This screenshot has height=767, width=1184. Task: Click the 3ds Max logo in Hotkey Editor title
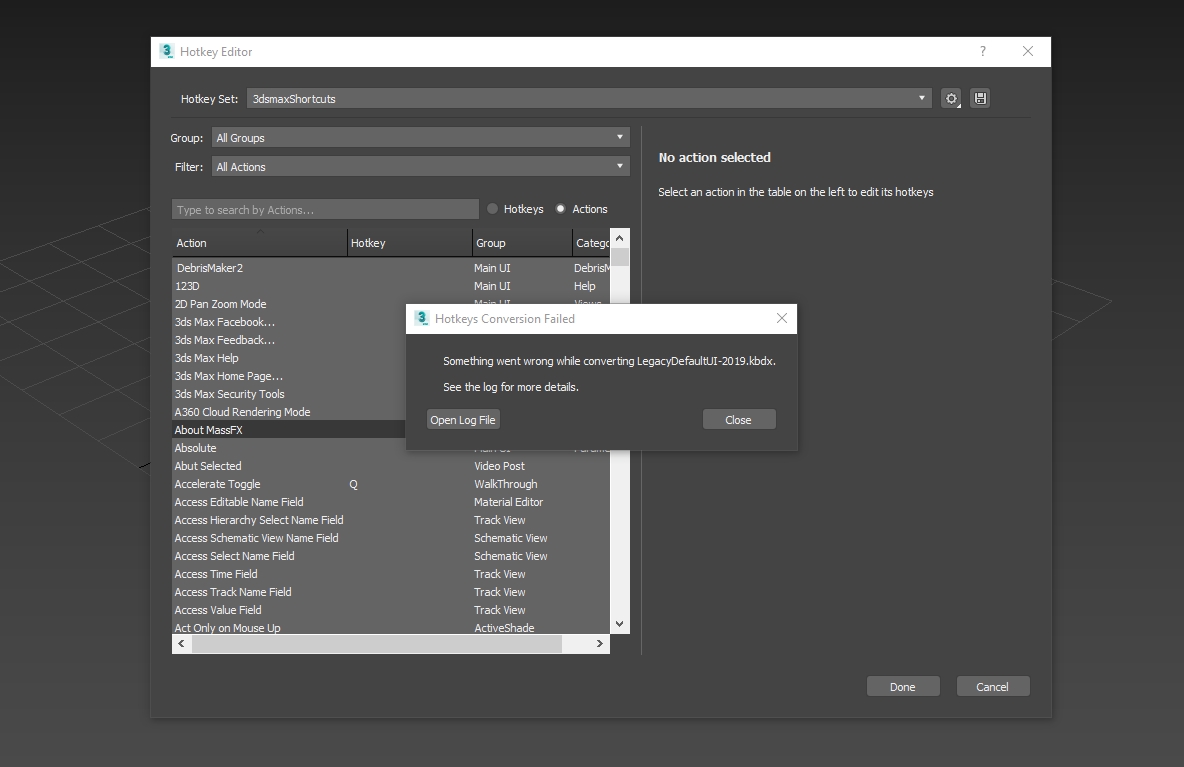click(167, 51)
